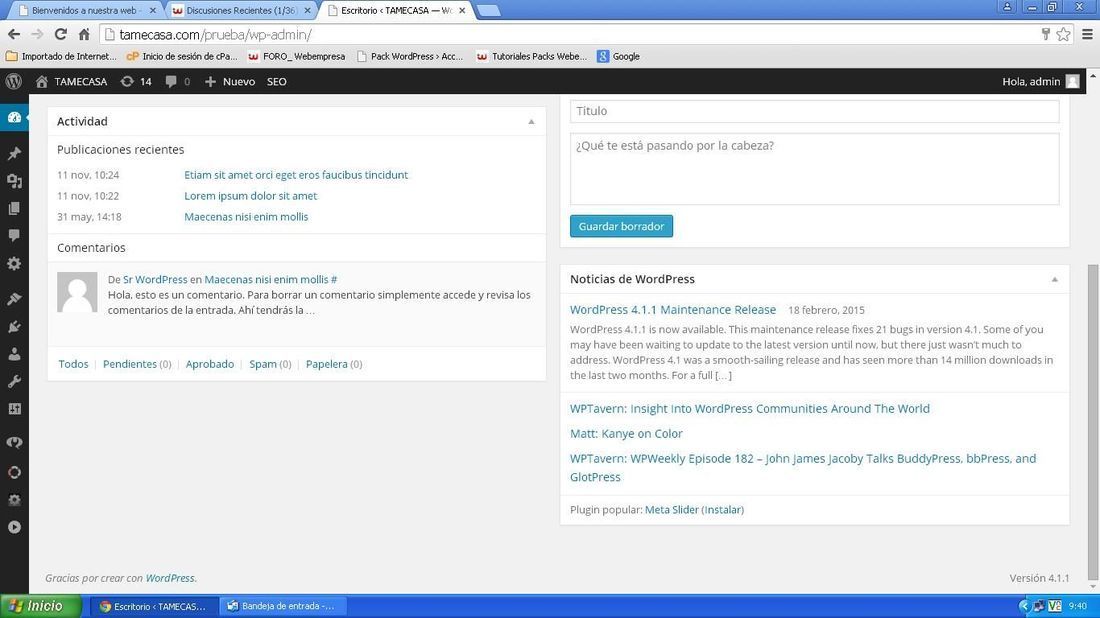Click the network connection tray icon
Screen dimensions: 1100x618
click(x=1039, y=606)
